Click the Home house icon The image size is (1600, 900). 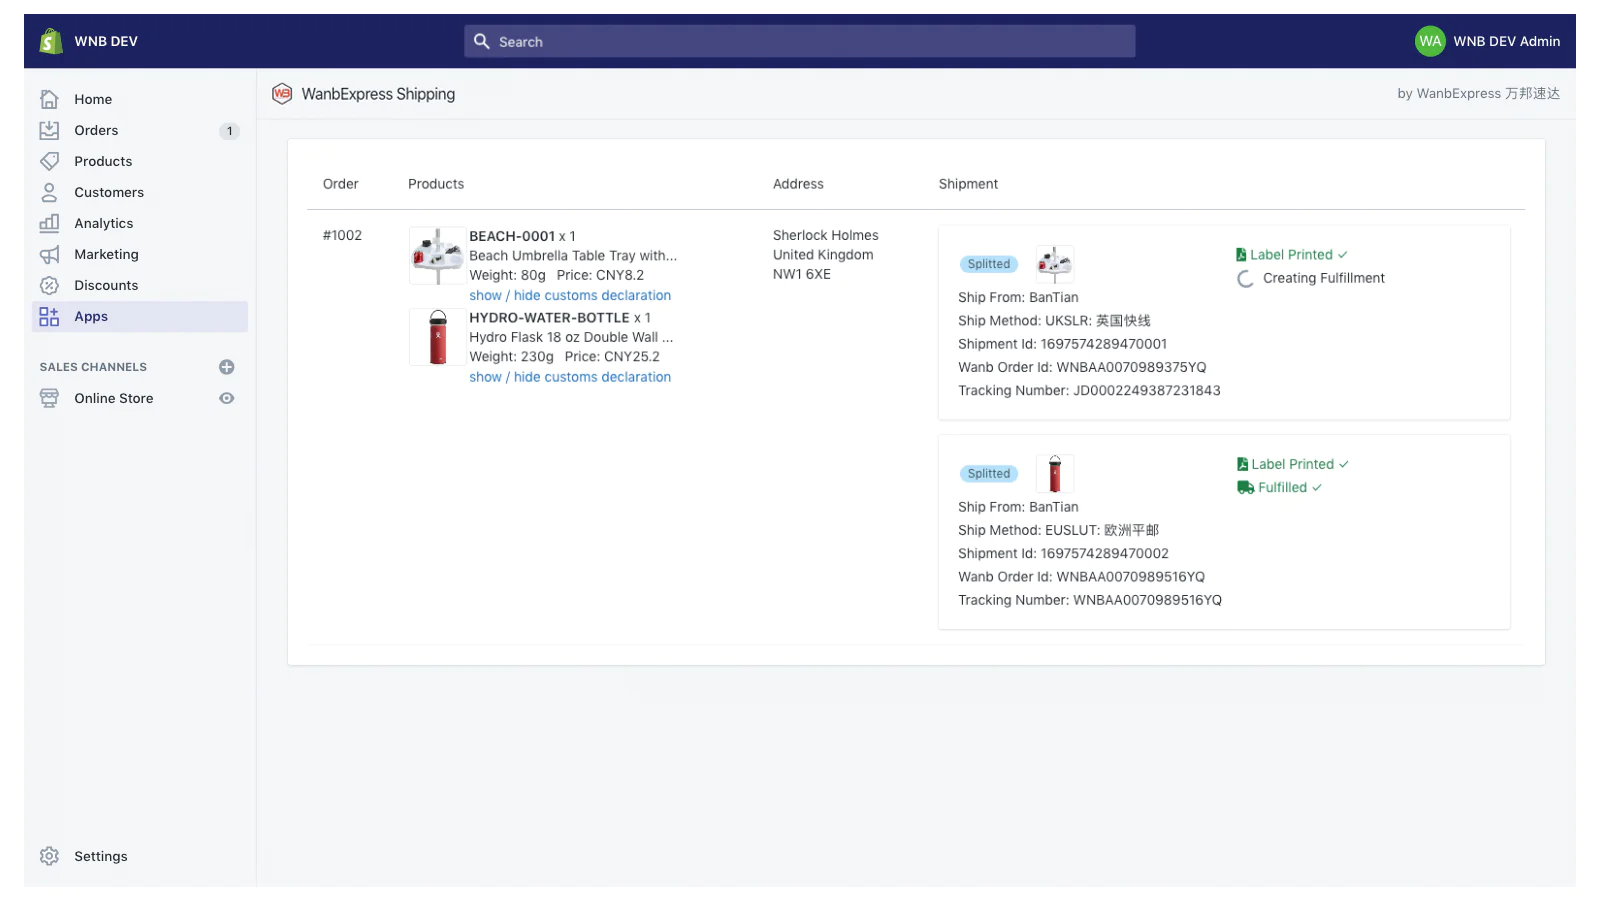[x=49, y=99]
